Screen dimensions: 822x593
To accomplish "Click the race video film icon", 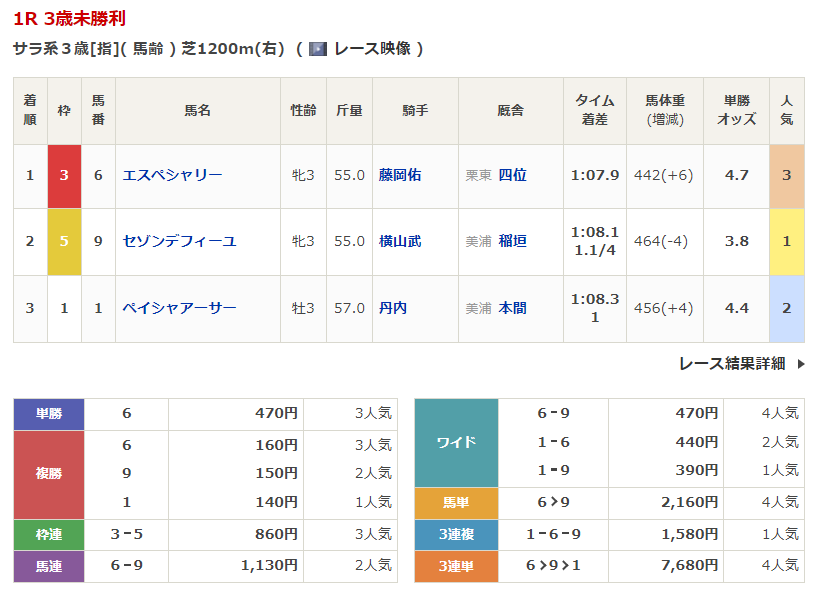I will click(x=318, y=49).
